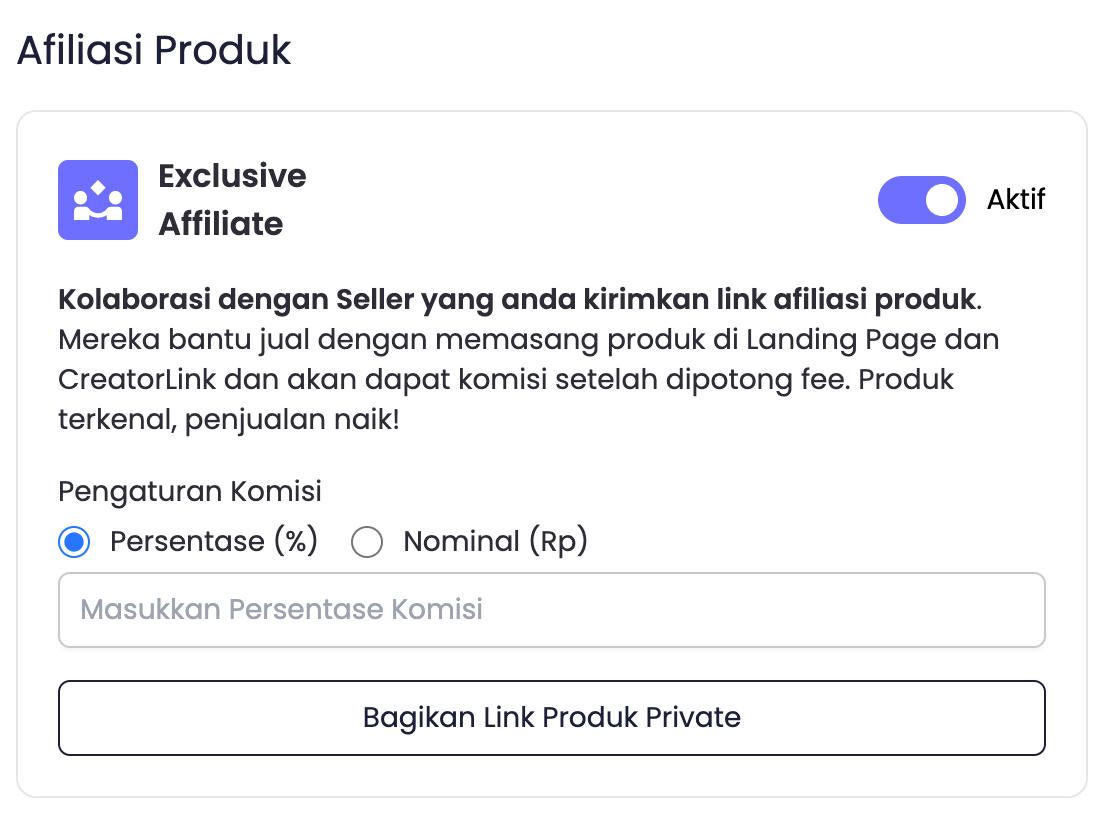This screenshot has height=824, width=1108.
Task: Click the "Pengaturan Komisi" section label
Action: (190, 492)
